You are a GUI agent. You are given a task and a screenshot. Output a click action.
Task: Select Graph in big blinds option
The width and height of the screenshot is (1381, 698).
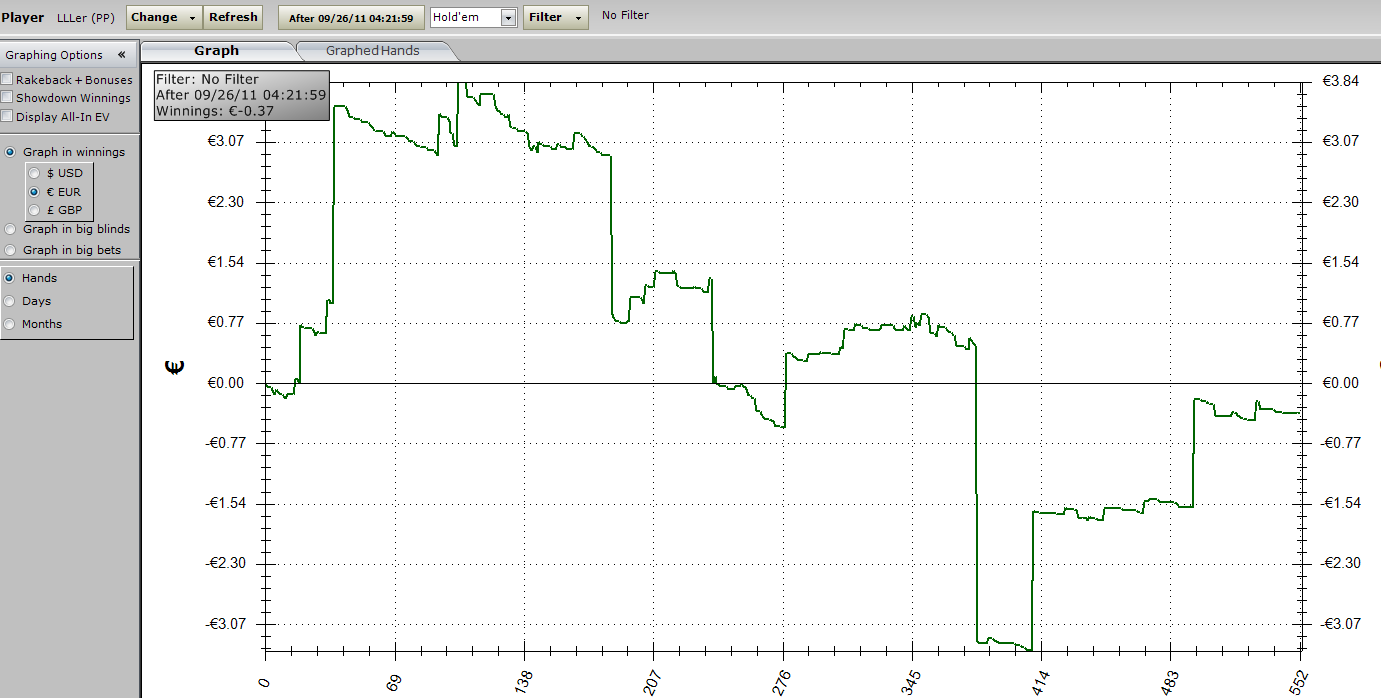coord(11,229)
